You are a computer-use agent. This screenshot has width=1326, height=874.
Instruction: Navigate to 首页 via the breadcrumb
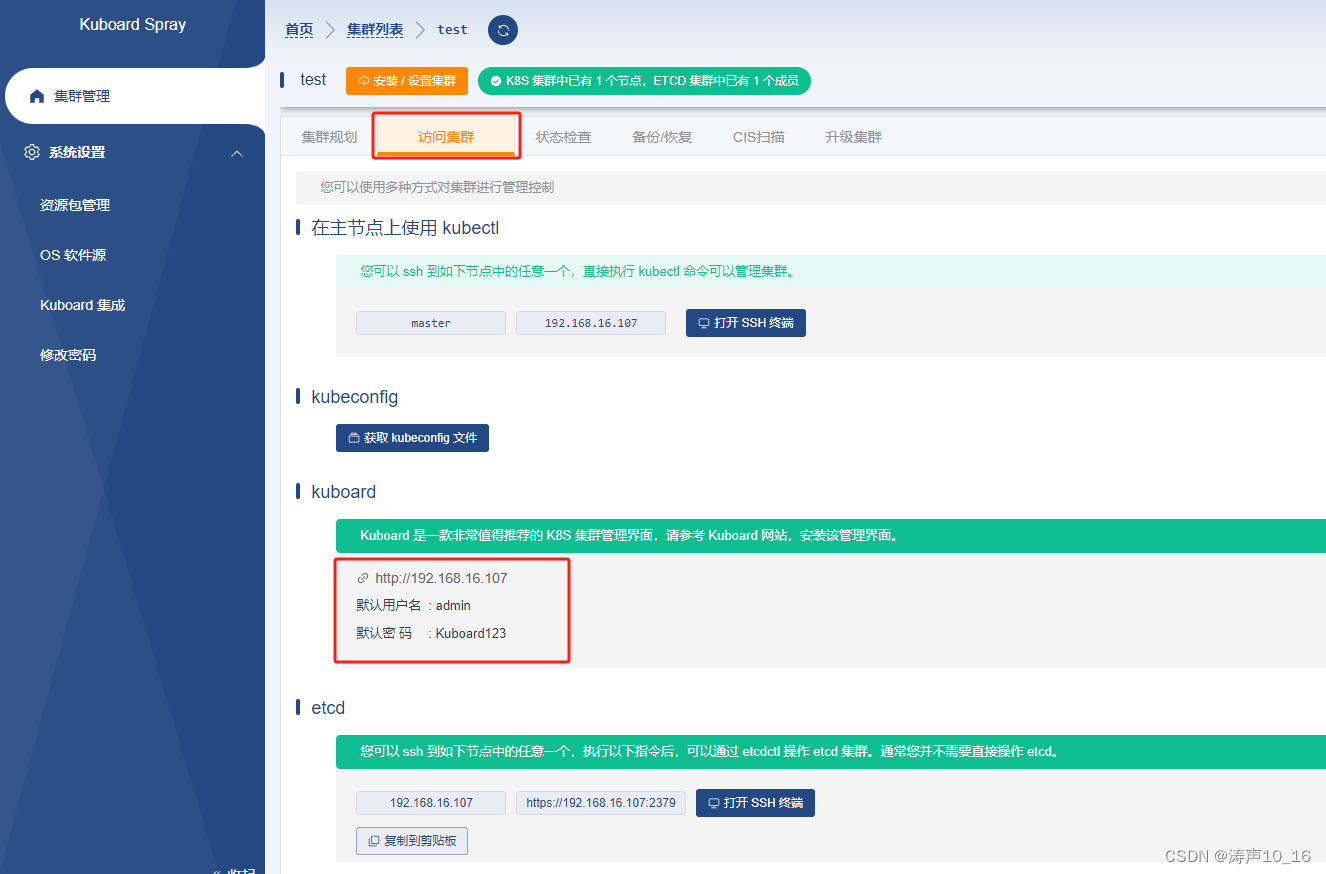coord(299,30)
